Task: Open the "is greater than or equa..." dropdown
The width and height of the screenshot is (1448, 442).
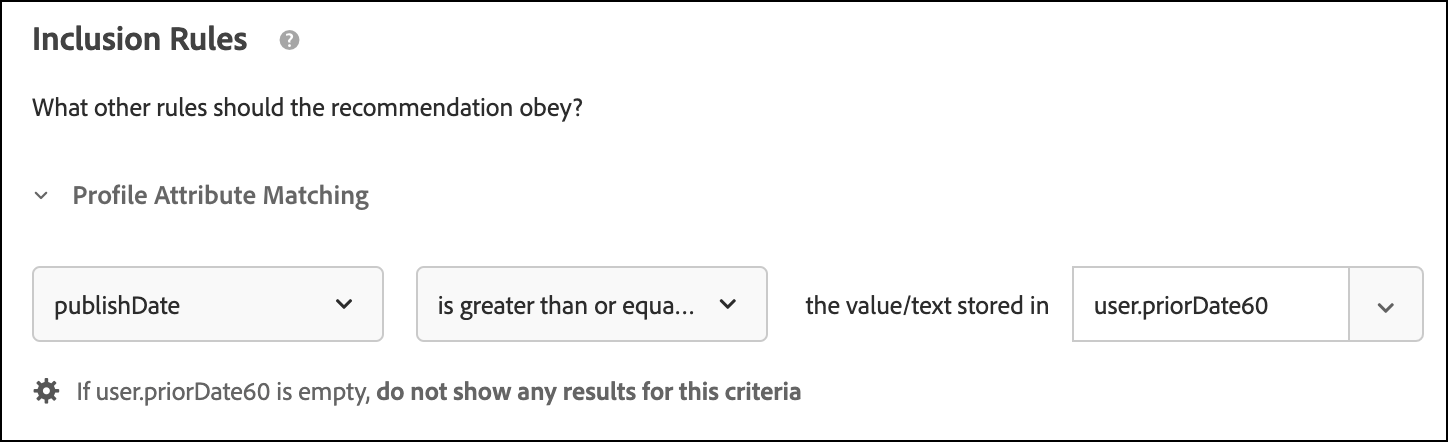Action: 591,304
